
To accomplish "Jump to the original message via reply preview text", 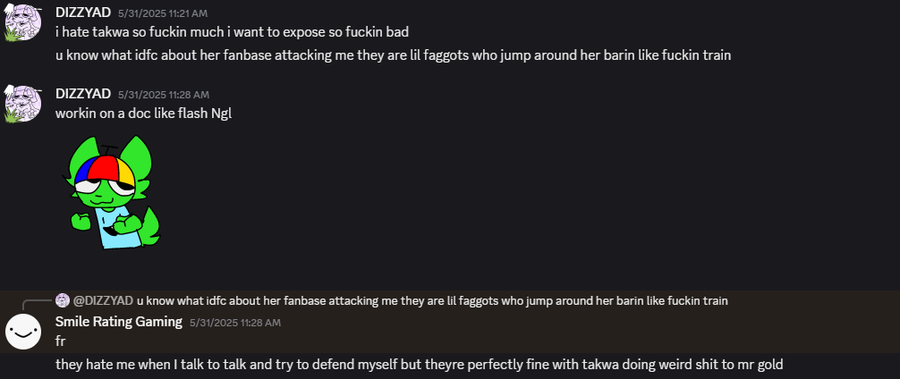I will tap(432, 300).
